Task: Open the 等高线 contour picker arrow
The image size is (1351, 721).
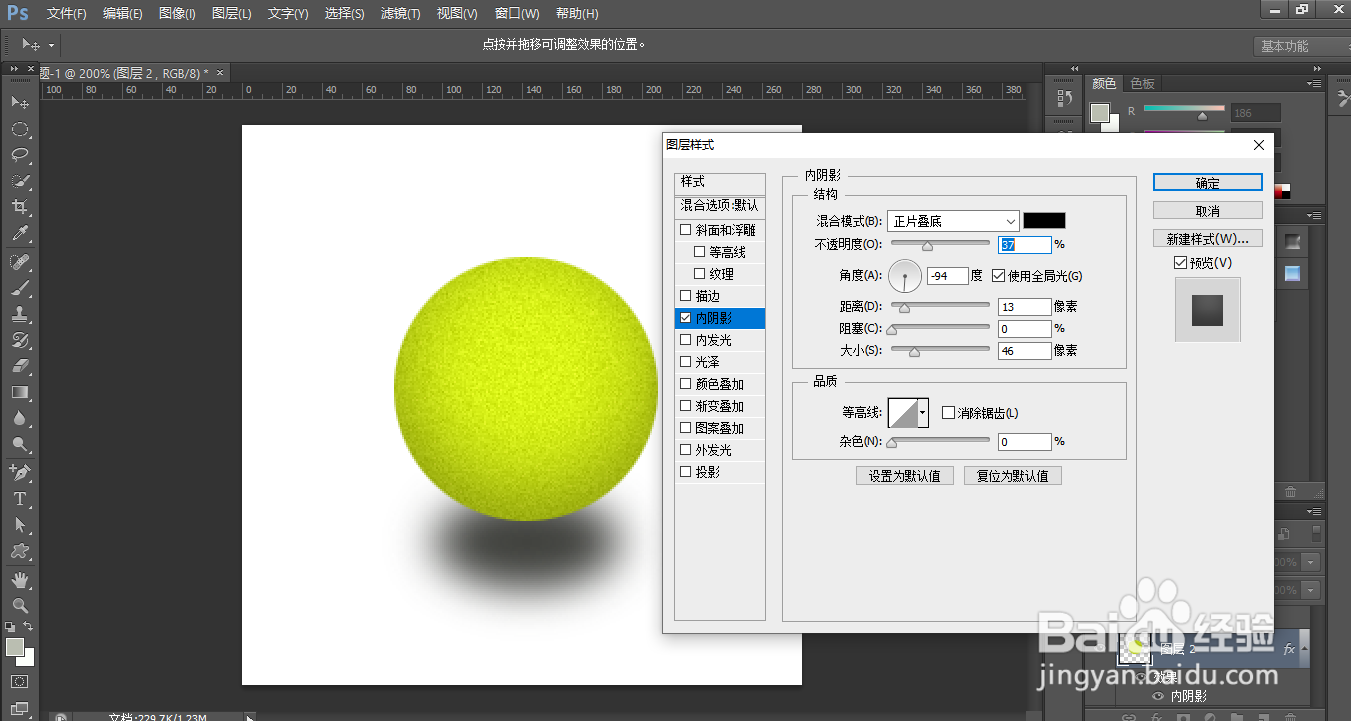Action: point(923,412)
